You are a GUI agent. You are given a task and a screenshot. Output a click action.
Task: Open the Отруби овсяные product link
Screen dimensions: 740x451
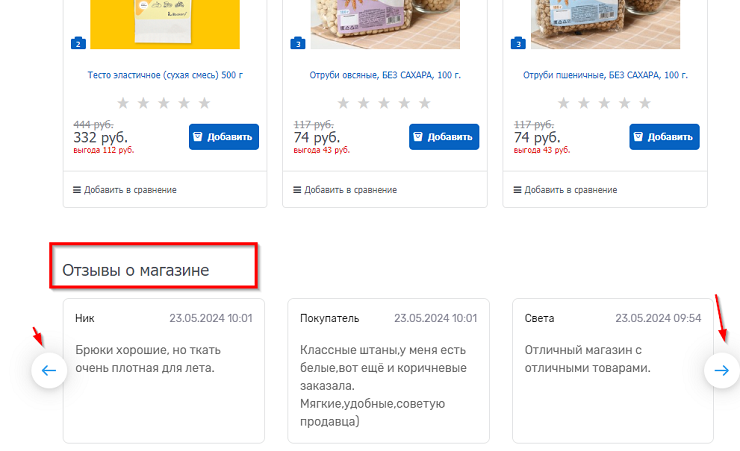[x=385, y=75]
